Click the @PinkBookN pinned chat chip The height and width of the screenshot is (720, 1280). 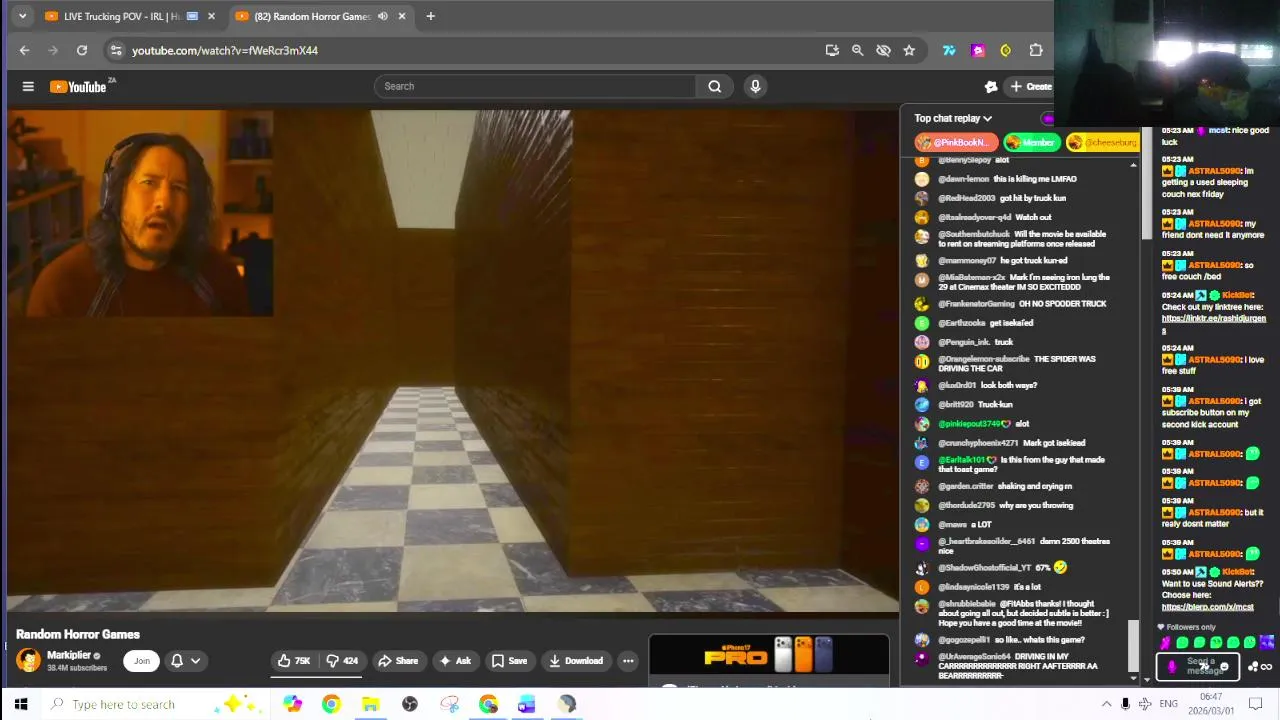tap(956, 142)
